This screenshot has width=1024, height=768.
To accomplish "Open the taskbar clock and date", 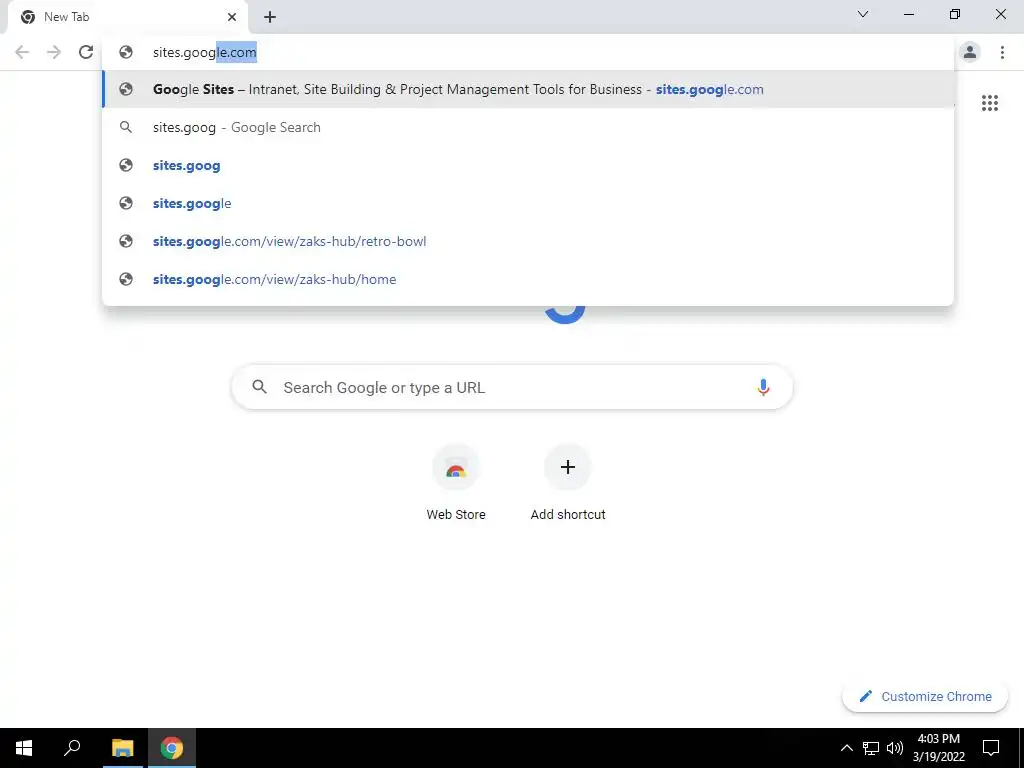I will click(x=938, y=748).
